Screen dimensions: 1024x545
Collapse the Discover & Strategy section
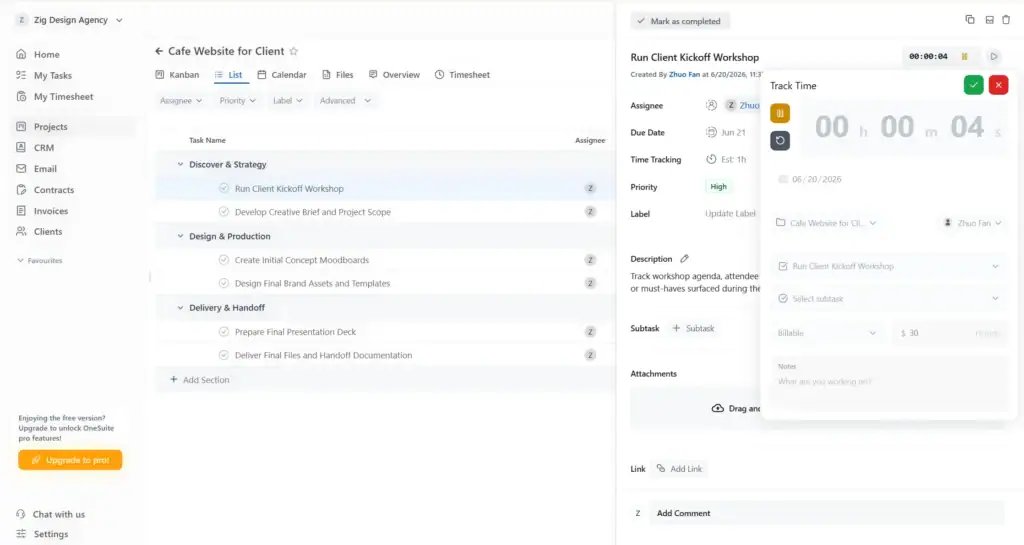point(180,164)
